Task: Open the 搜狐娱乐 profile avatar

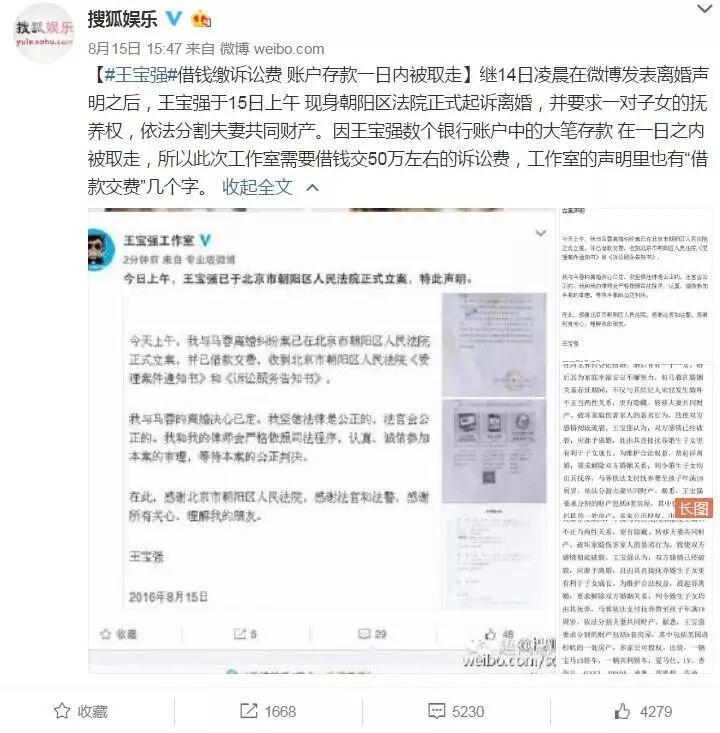Action: point(43,33)
